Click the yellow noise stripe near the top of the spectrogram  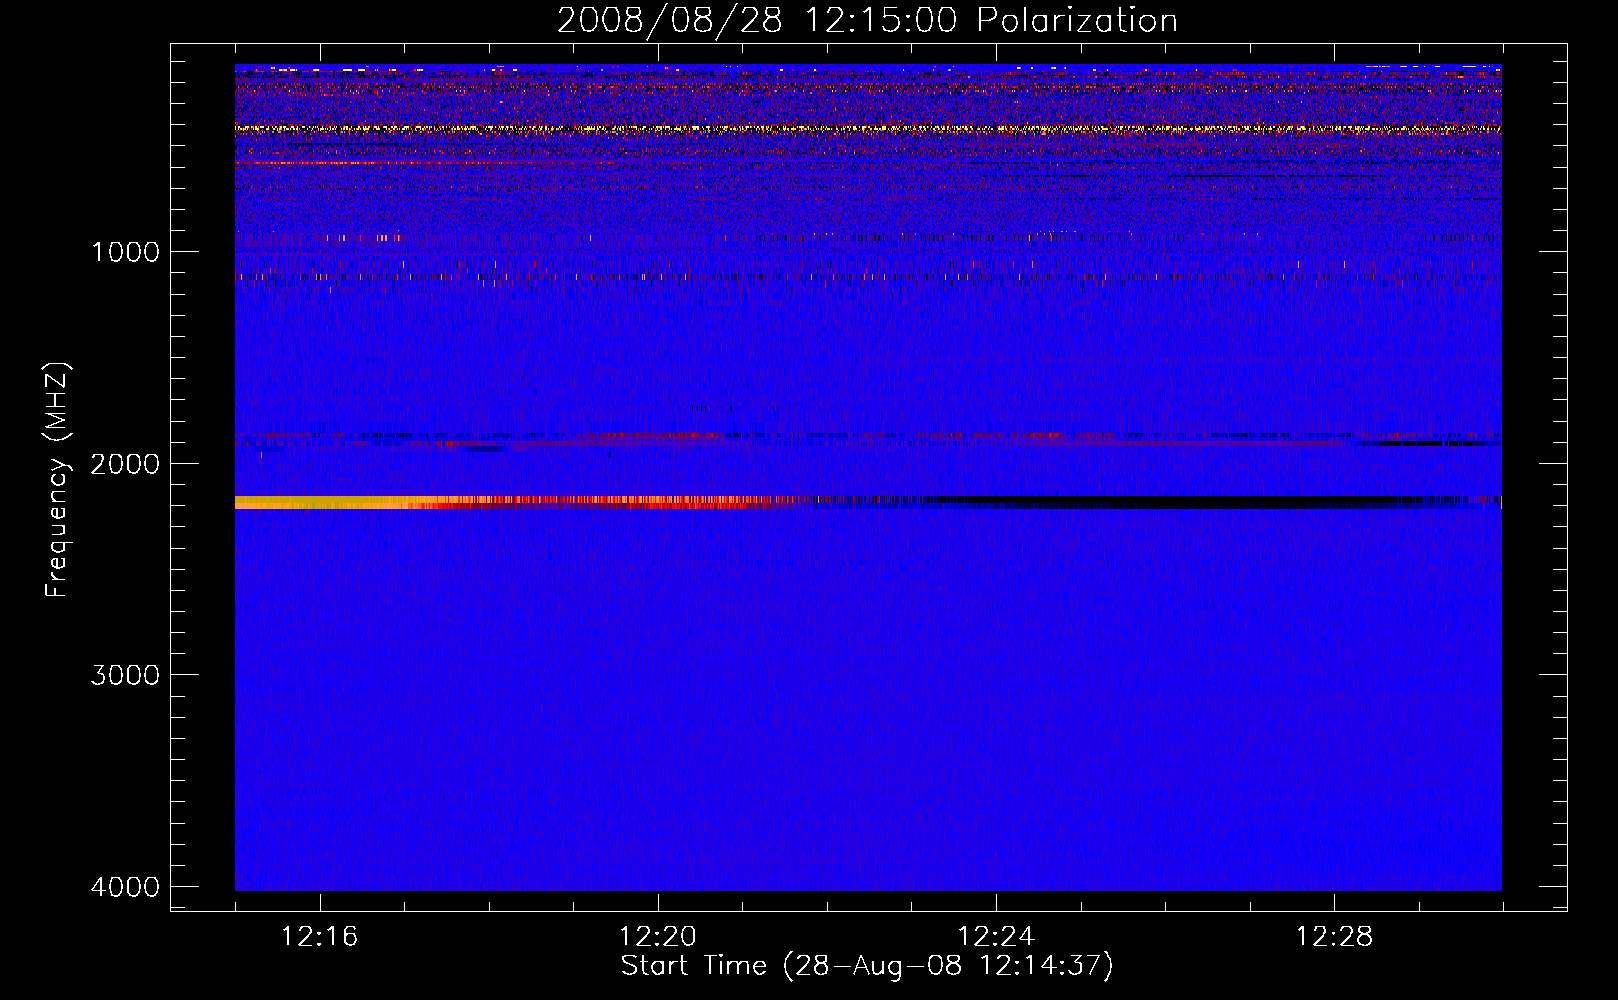868,129
